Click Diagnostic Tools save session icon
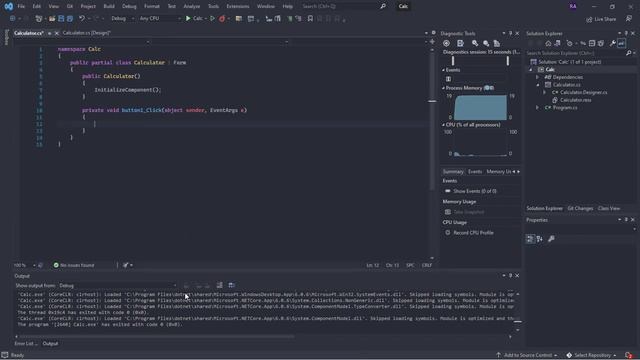 click(x=460, y=43)
